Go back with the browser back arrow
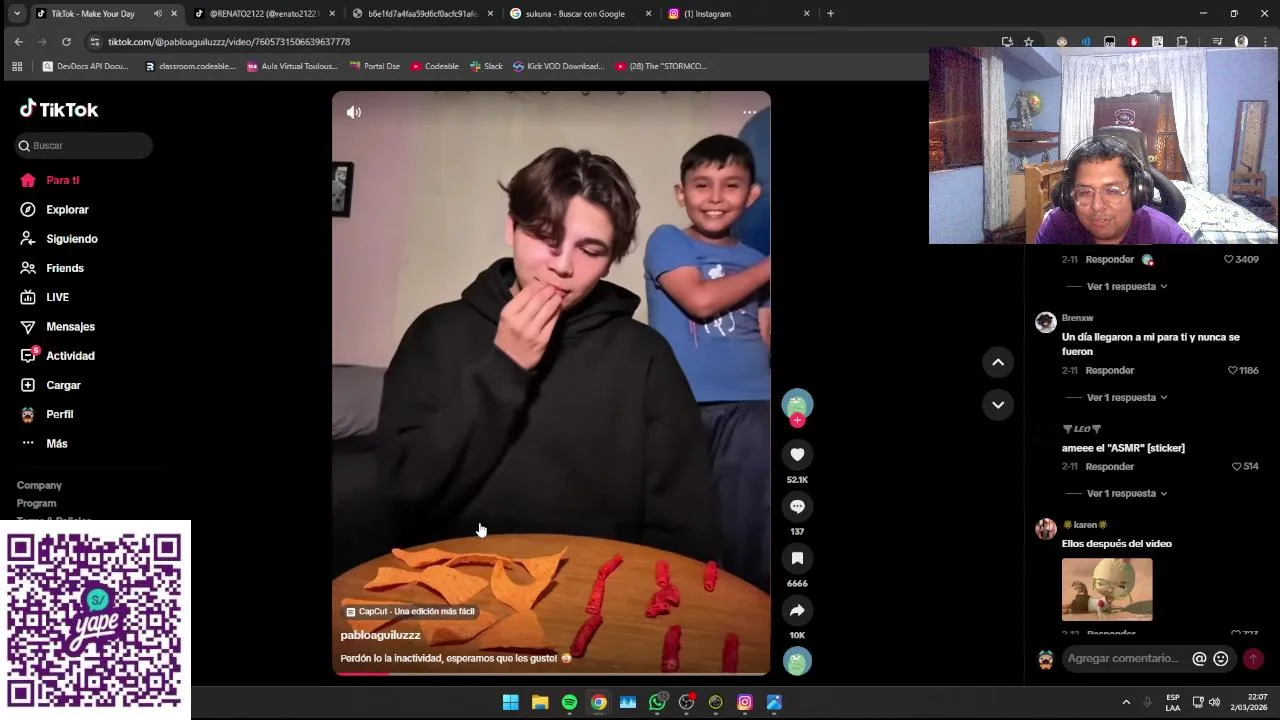This screenshot has width=1280, height=720. tap(18, 42)
